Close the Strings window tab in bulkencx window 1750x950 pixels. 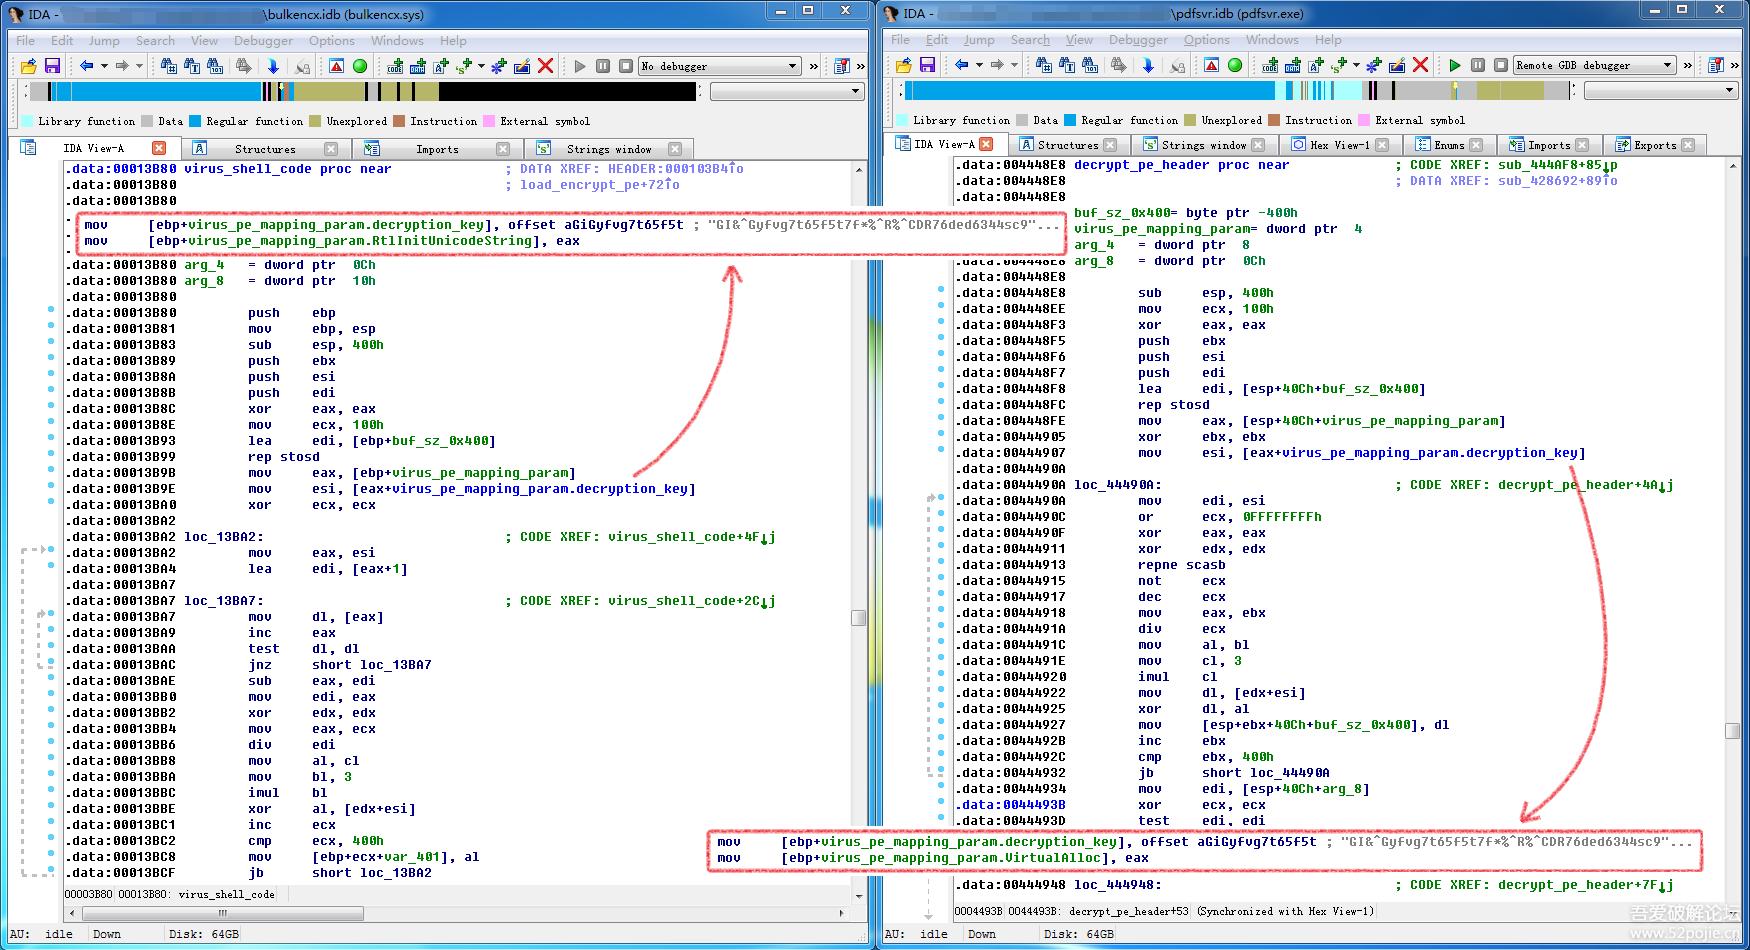tap(675, 149)
